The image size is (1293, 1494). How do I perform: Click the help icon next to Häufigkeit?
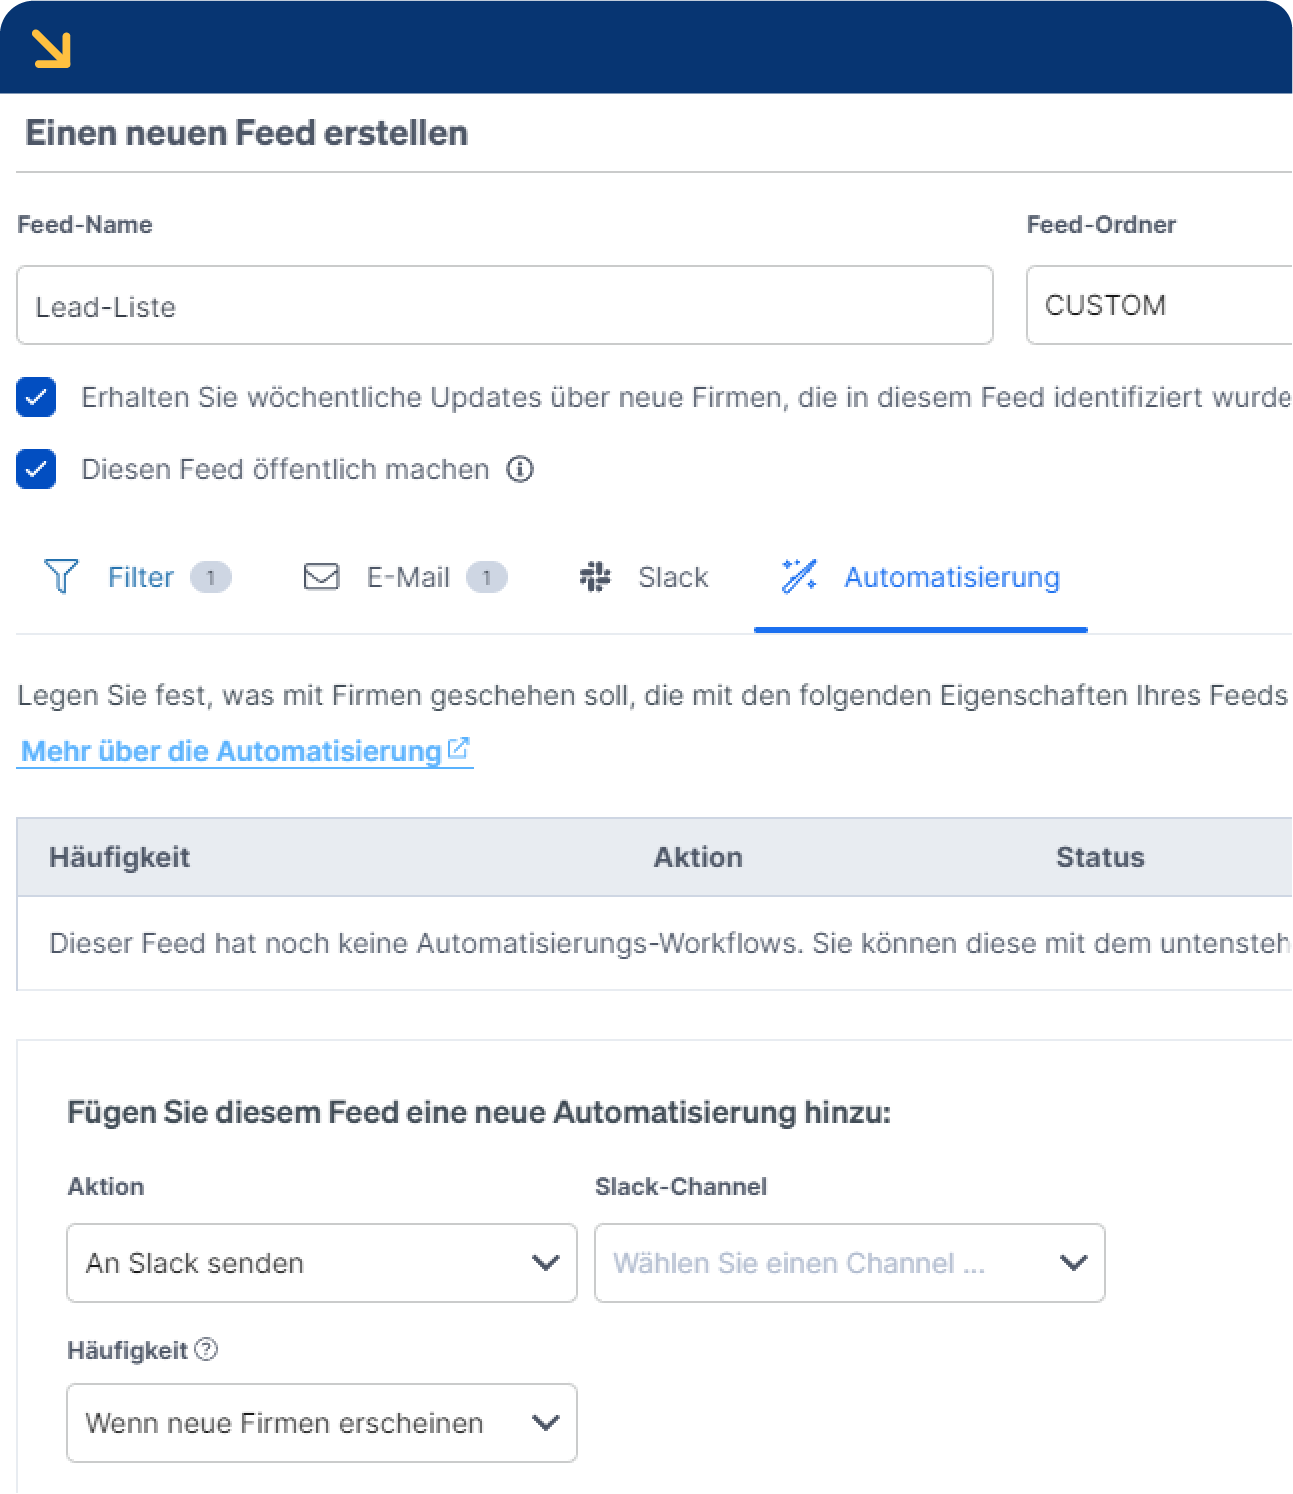tap(207, 1349)
